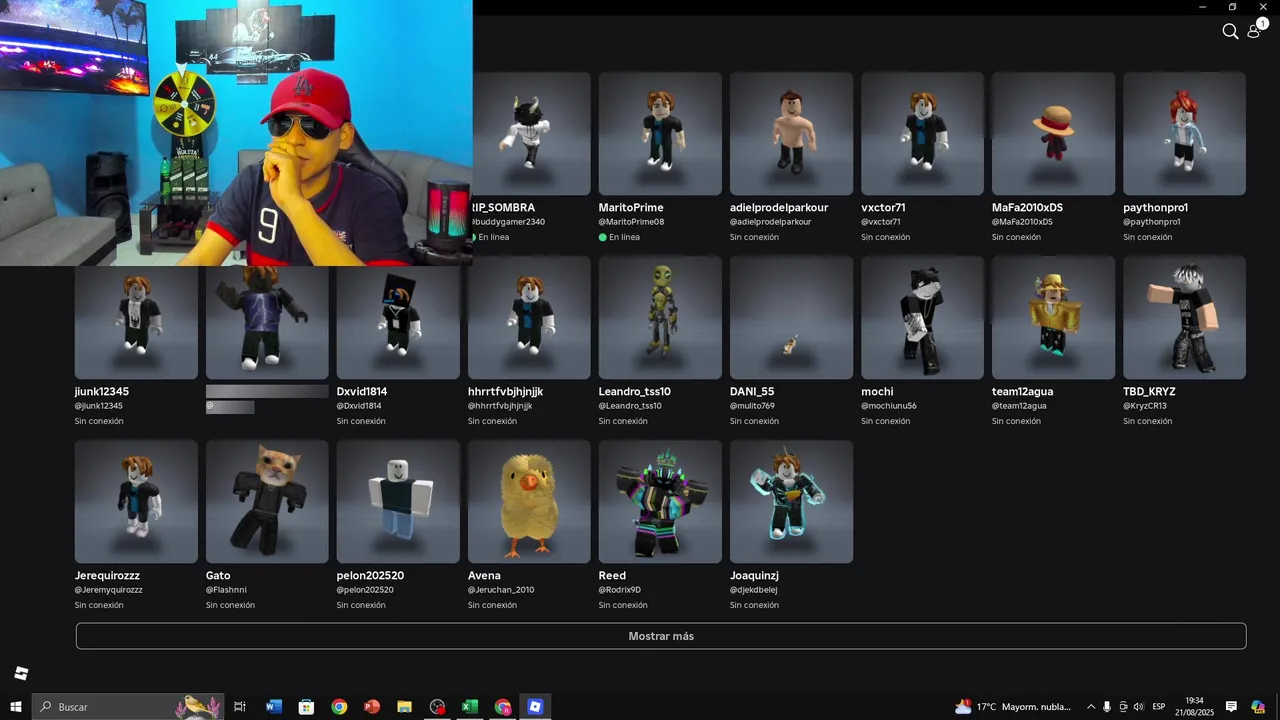Image resolution: width=1280 pixels, height=720 pixels.
Task: Open Avena's yellow chick avatar
Action: (x=529, y=501)
